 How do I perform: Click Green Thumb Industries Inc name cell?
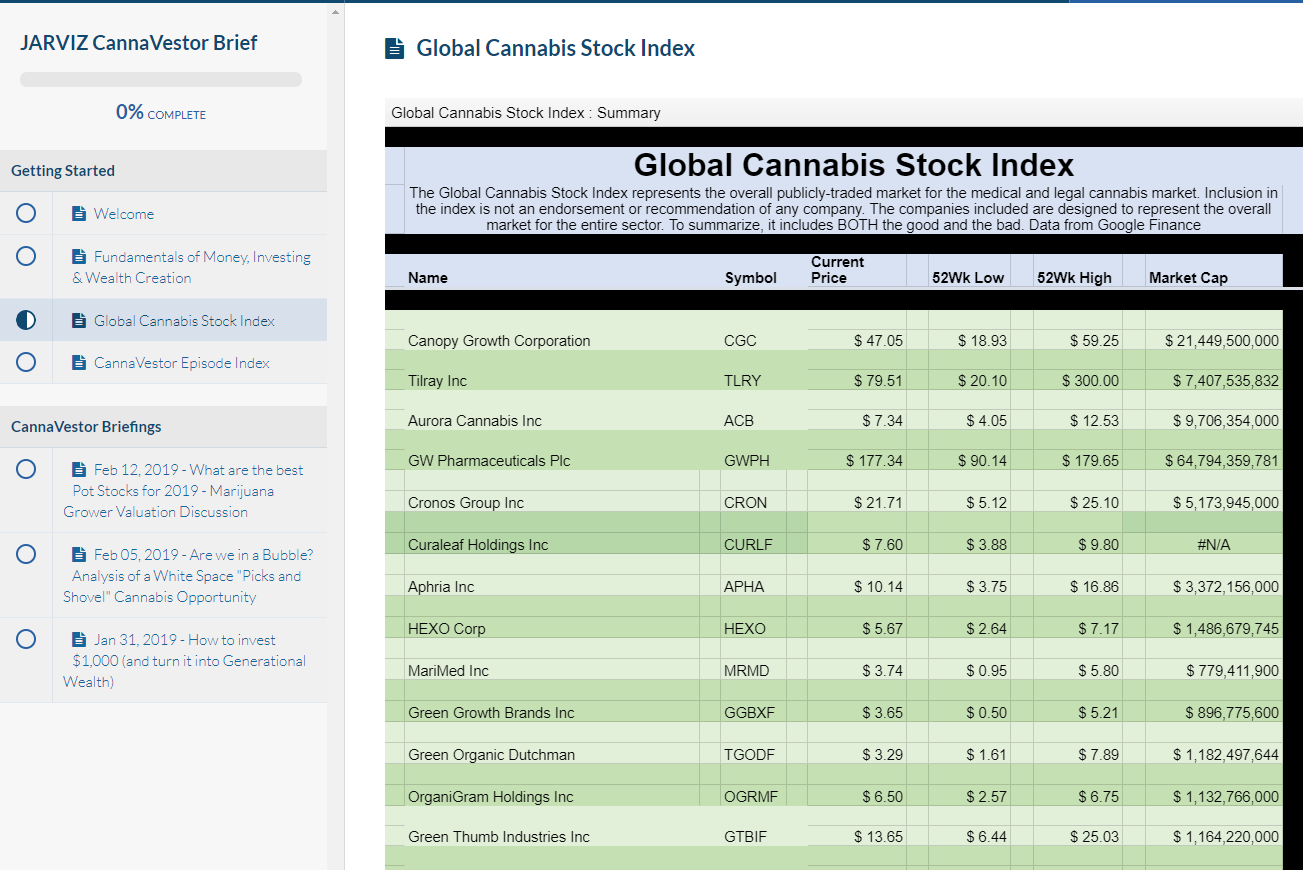click(x=499, y=837)
